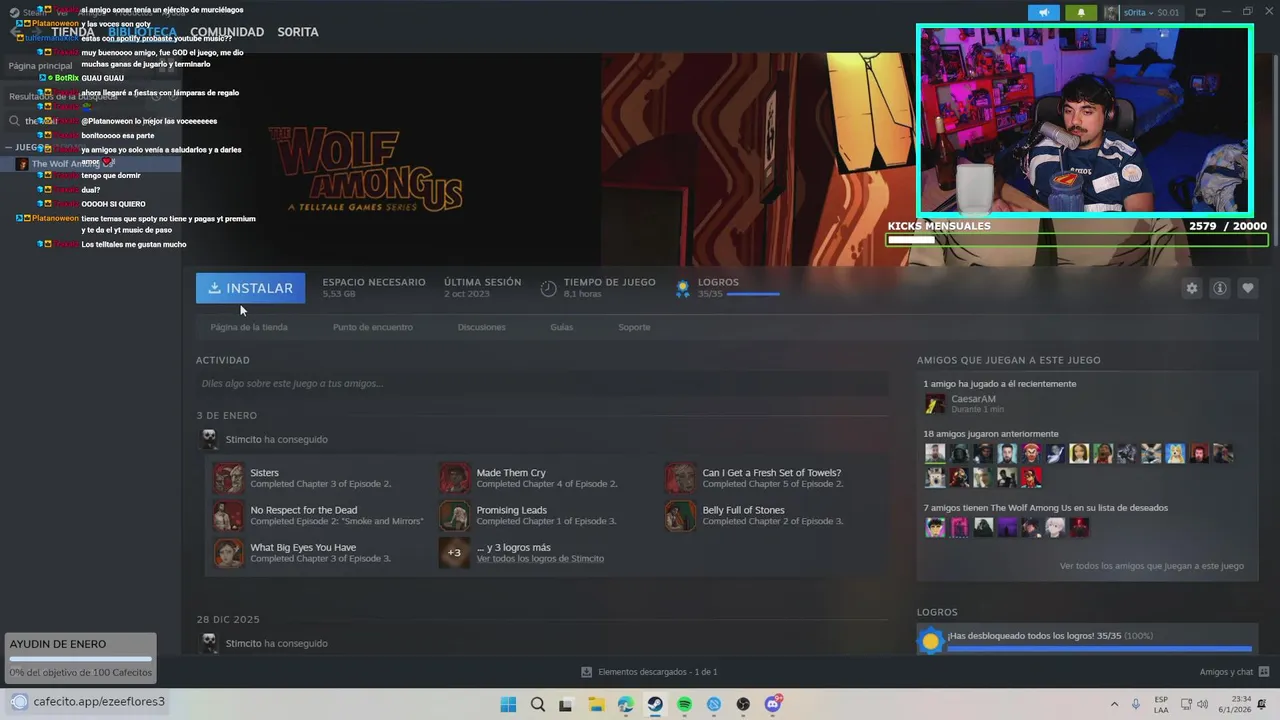Go to Página de la tienda tab
This screenshot has height=720, width=1280.
pyautogui.click(x=249, y=327)
